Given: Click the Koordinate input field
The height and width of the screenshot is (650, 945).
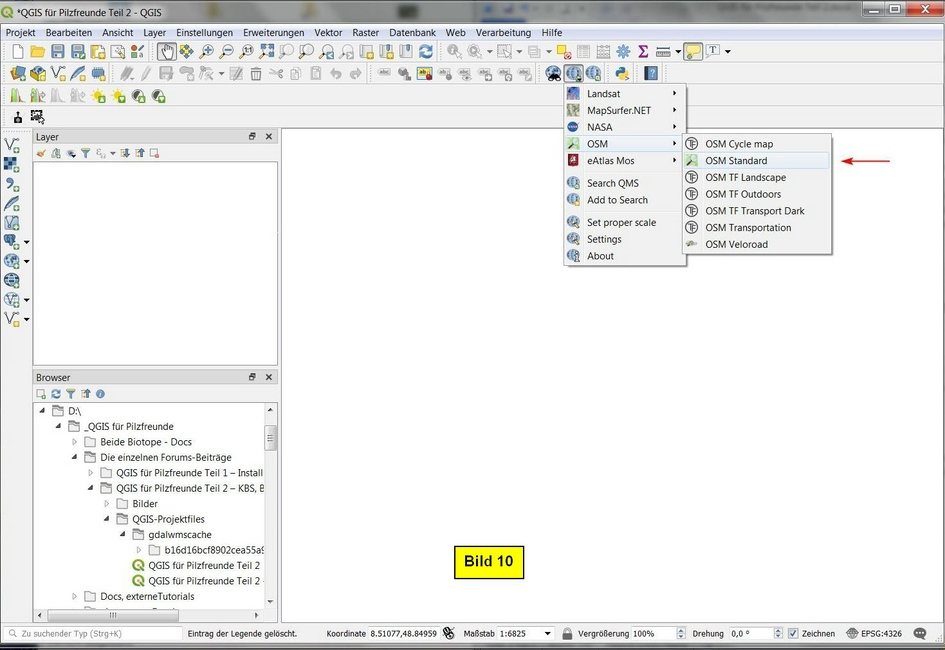Looking at the screenshot, I should [403, 633].
